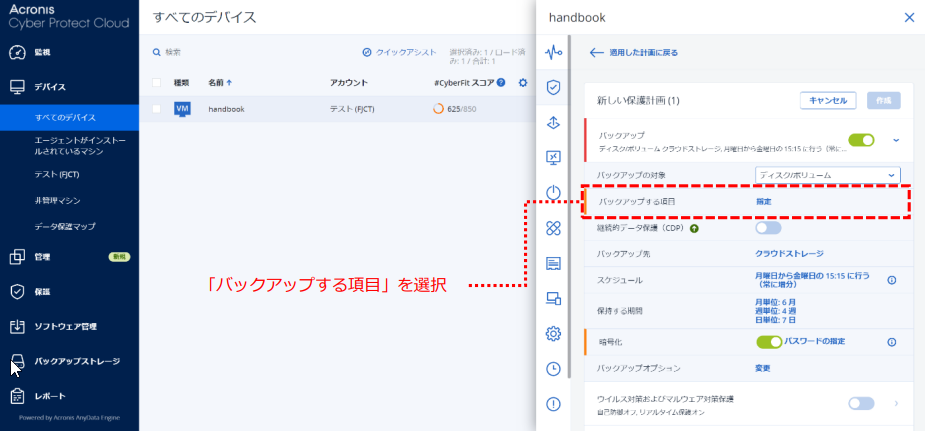Open the protection shield icon in handbook panel

552,87
